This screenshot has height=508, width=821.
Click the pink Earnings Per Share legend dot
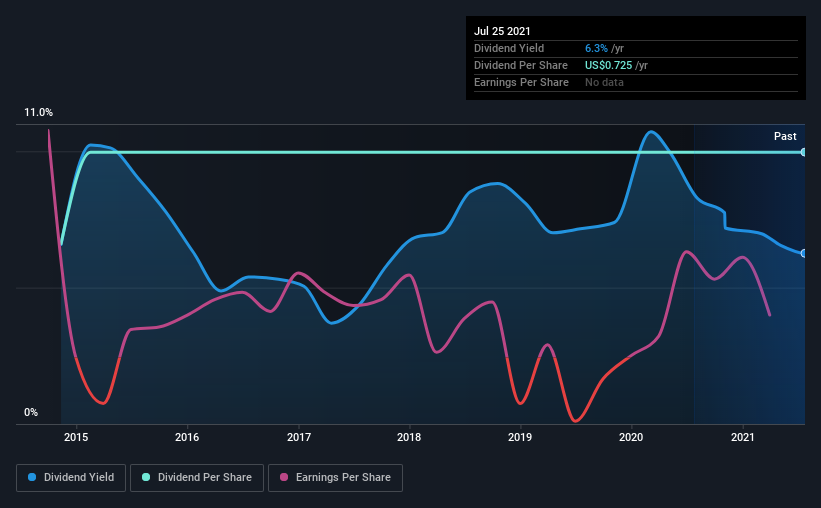click(x=284, y=477)
